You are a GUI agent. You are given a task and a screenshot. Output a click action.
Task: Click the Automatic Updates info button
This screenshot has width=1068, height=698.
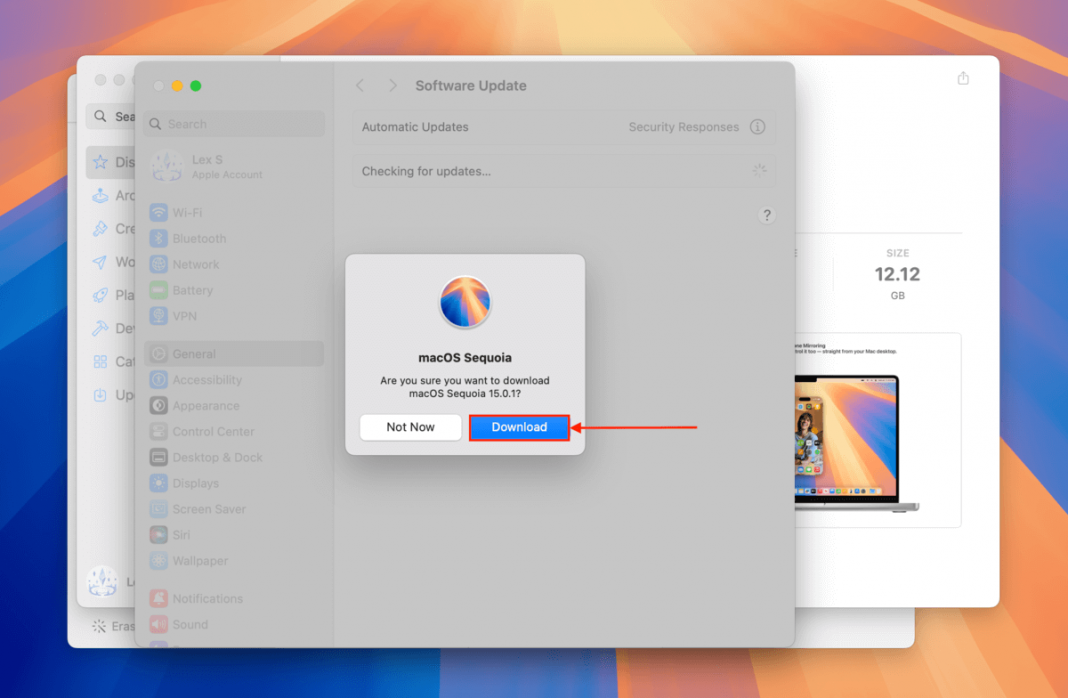(x=757, y=127)
